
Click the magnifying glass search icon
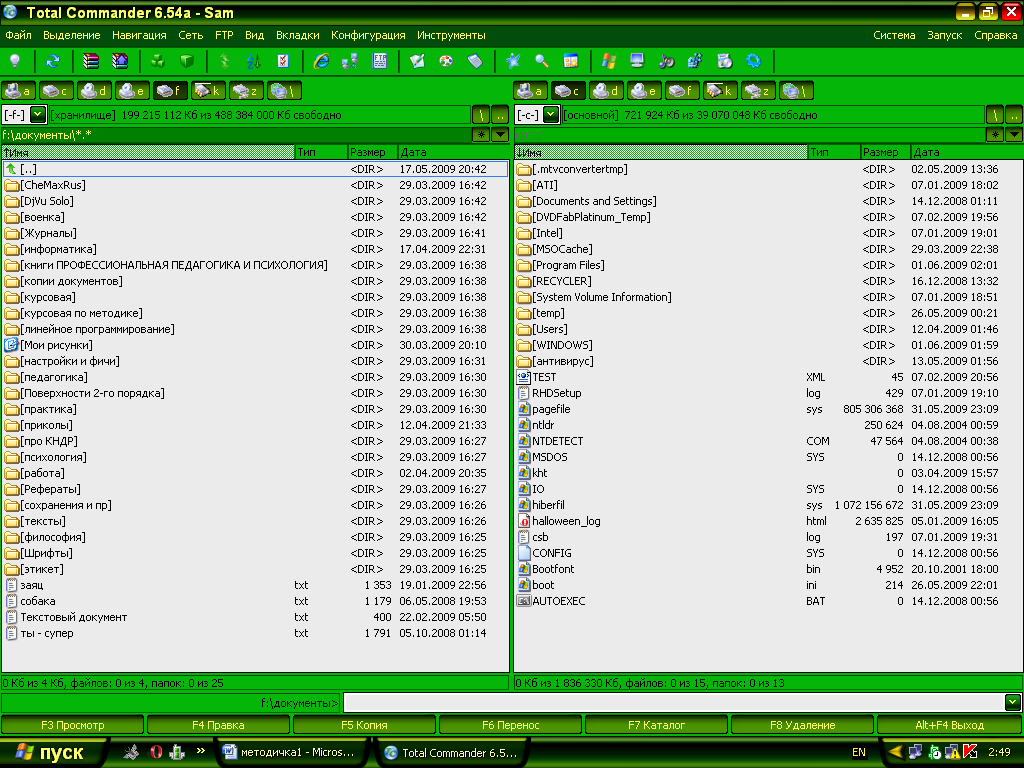point(542,61)
